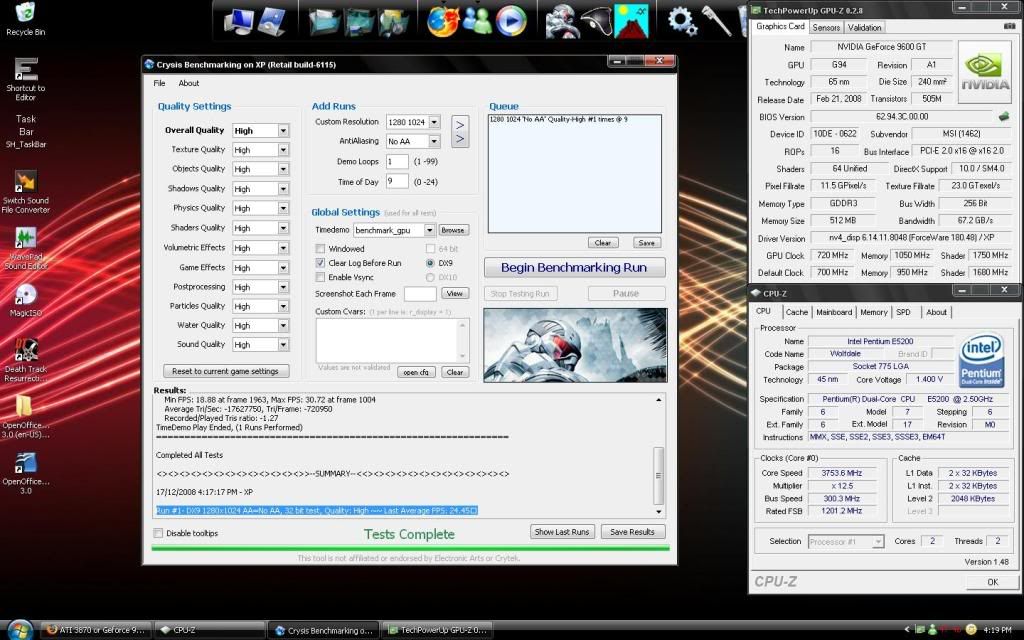Viewport: 1024px width, 640px height.
Task: Open the OpenOffice 3.0 (en-US) folder icon
Action: [24, 406]
